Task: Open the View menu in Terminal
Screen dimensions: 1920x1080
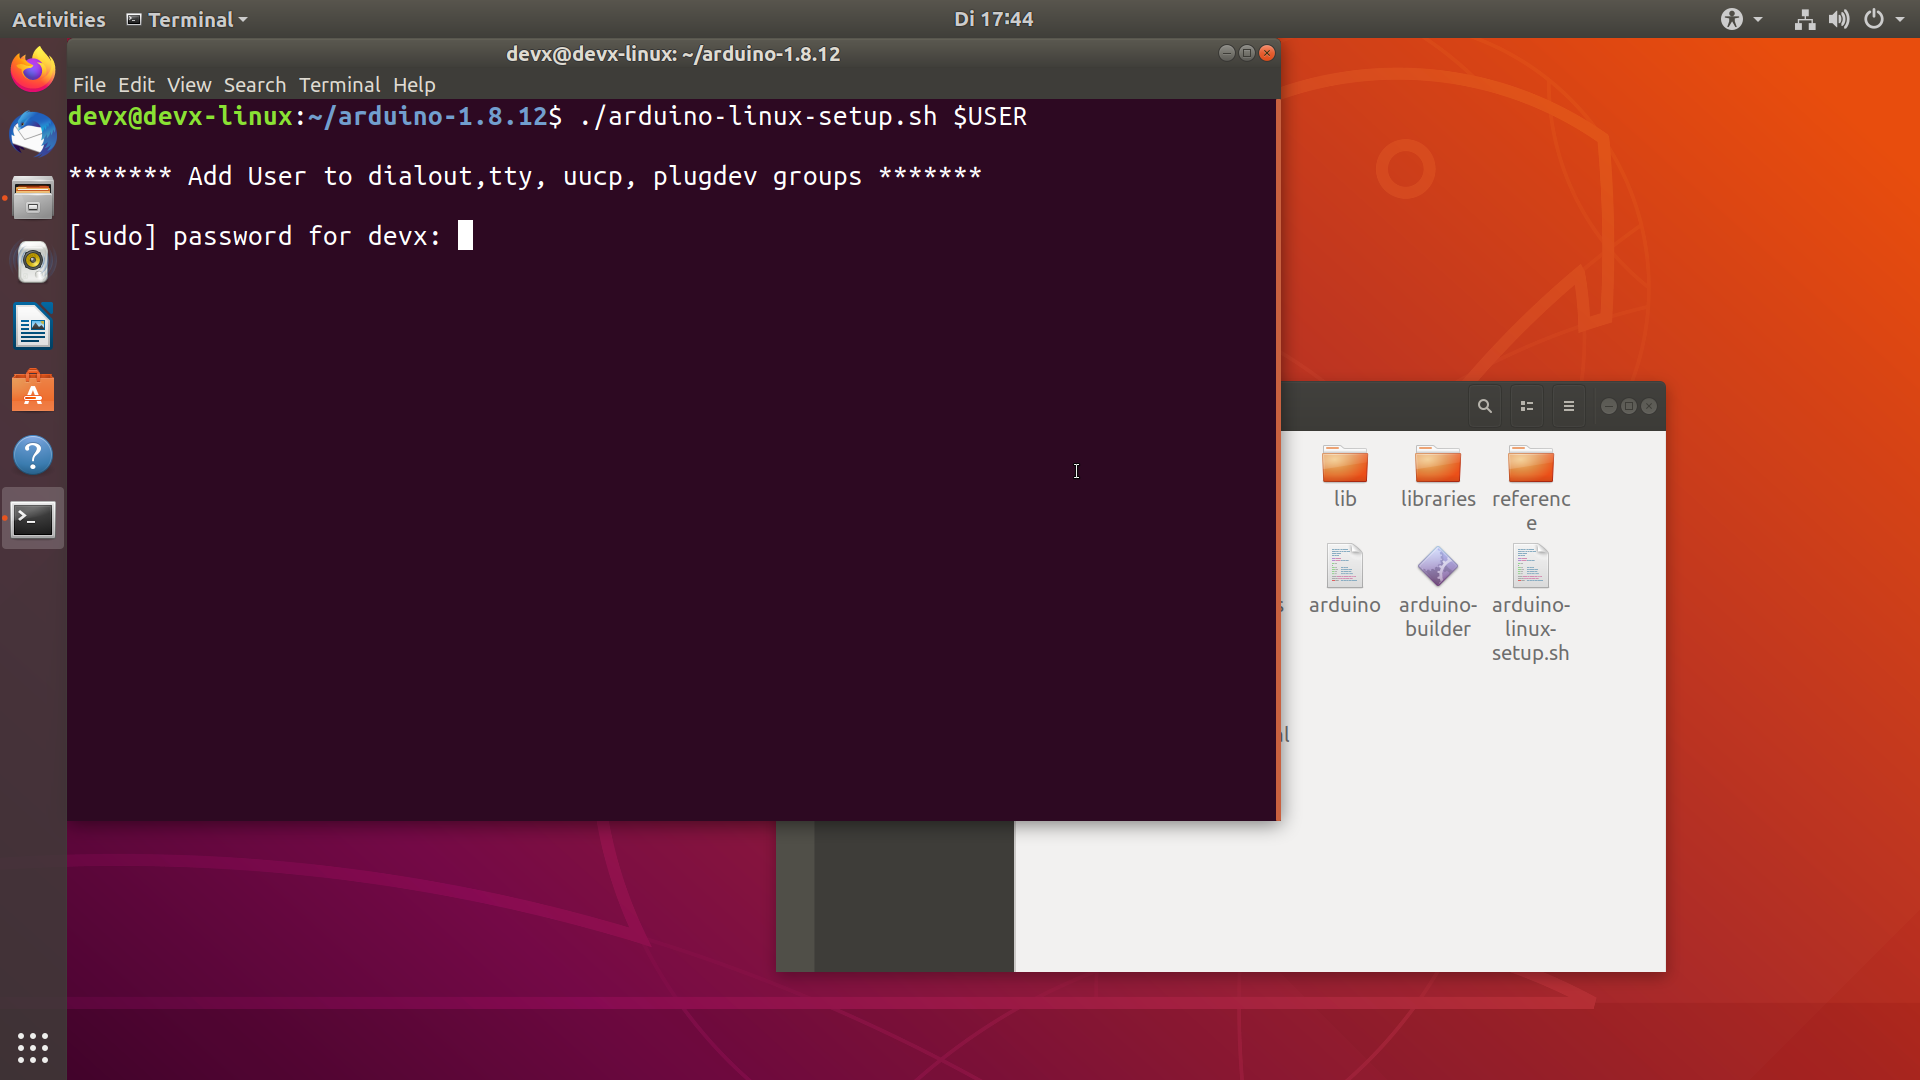Action: click(189, 85)
